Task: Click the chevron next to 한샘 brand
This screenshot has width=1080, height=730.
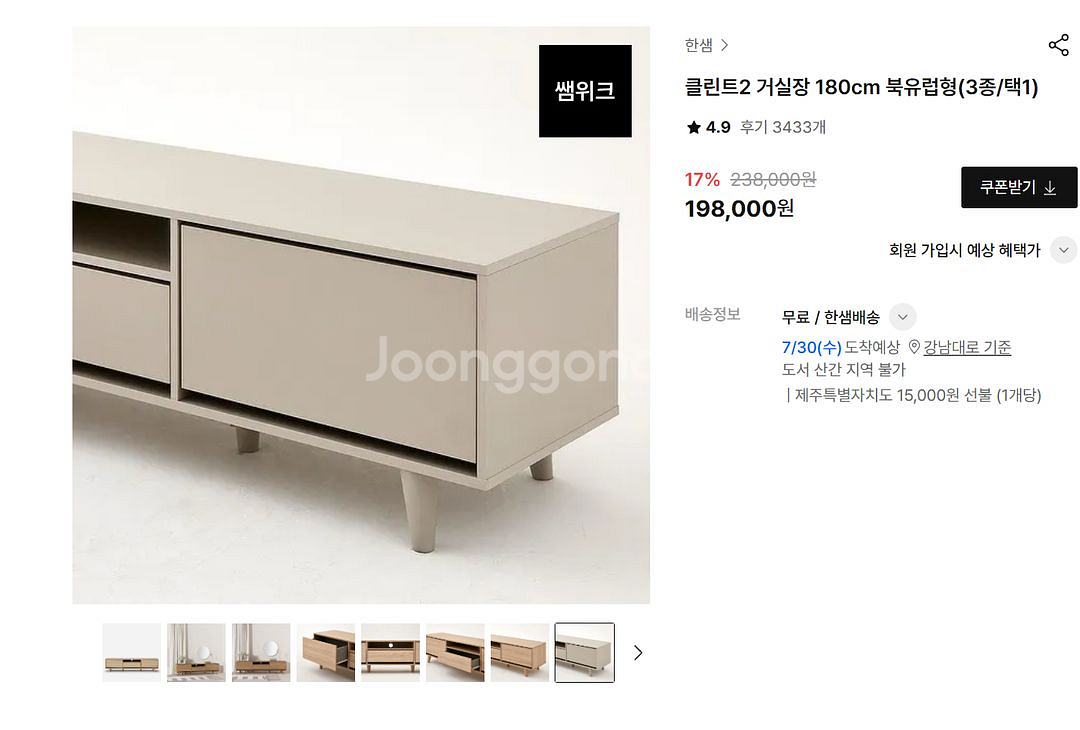Action: [x=724, y=45]
